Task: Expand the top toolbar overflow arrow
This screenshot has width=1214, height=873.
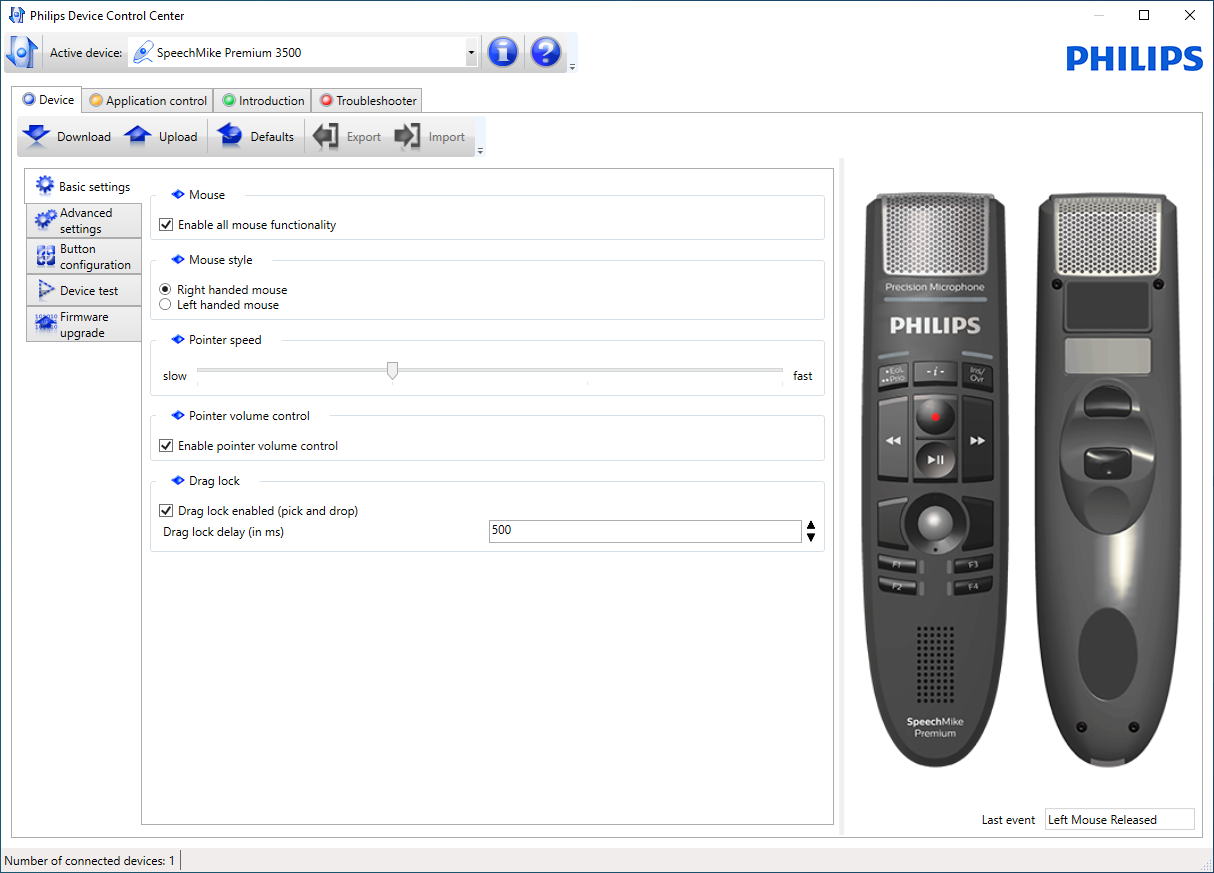Action: (572, 67)
